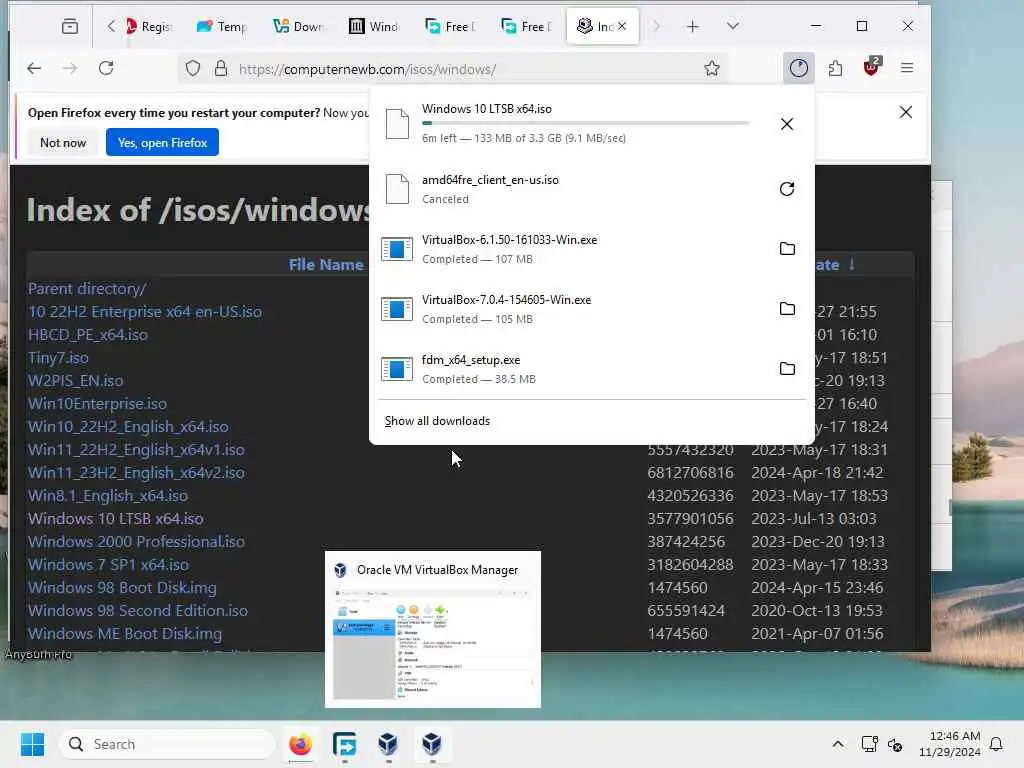Toggle the downloads panel button
This screenshot has height=768, width=1024.
click(x=798, y=68)
